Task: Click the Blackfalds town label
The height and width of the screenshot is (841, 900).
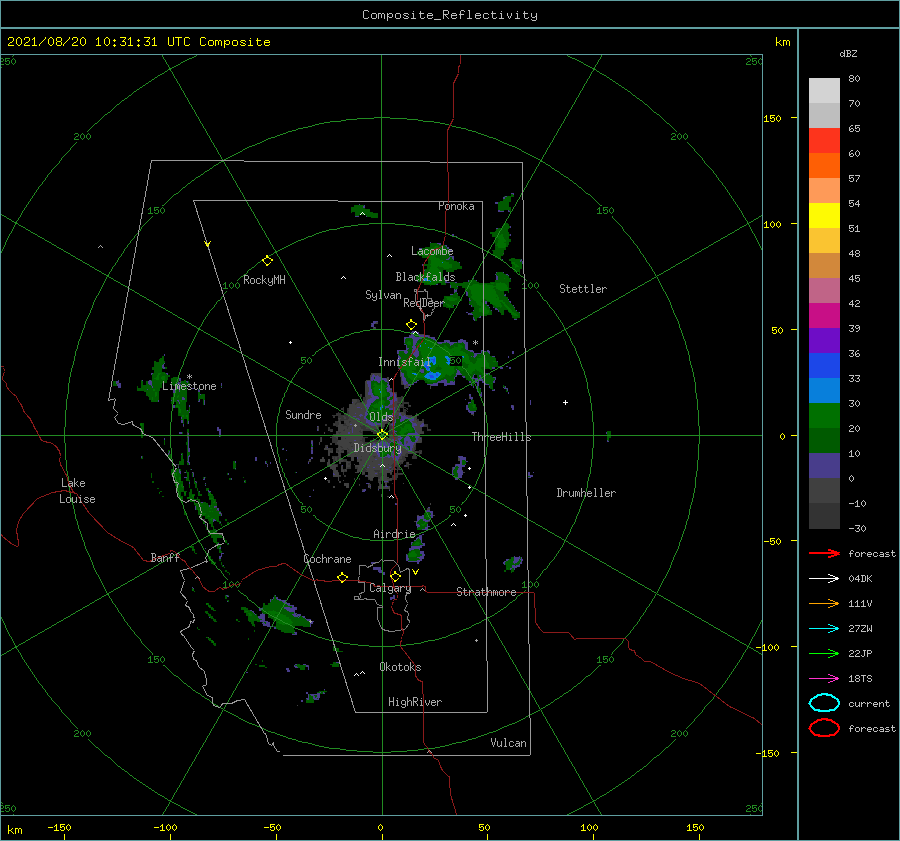Action: click(x=425, y=277)
